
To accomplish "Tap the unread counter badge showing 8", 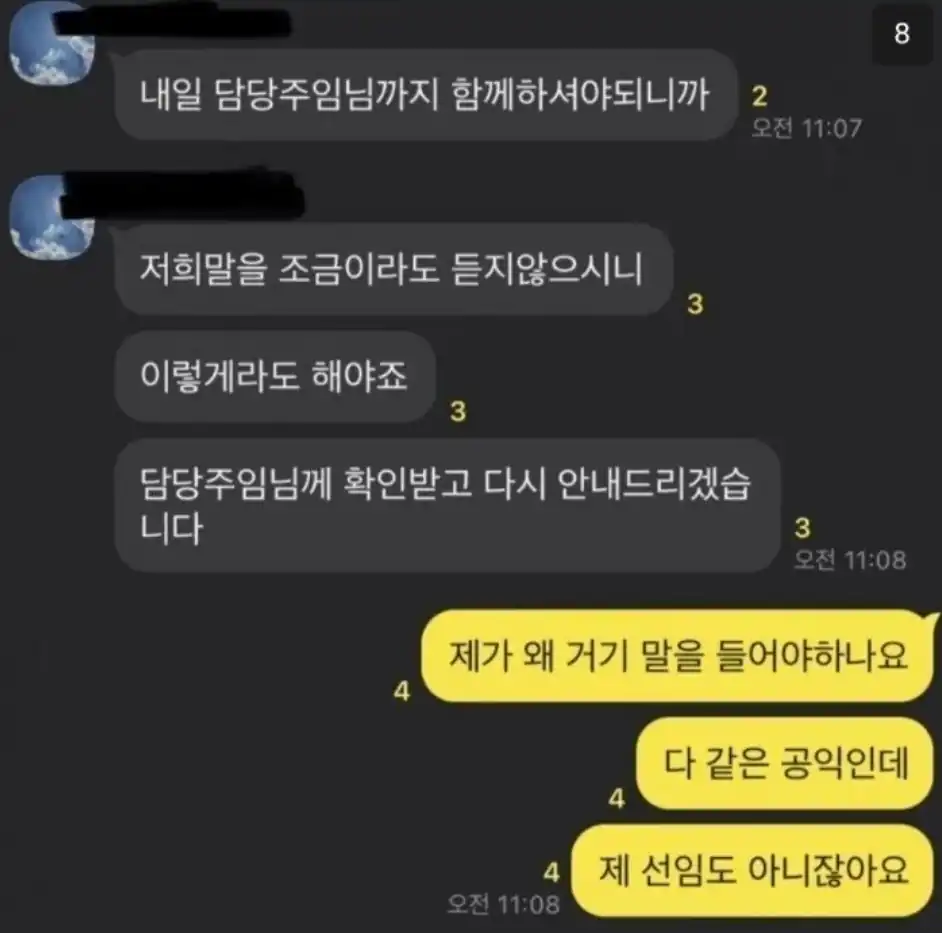I will click(901, 34).
